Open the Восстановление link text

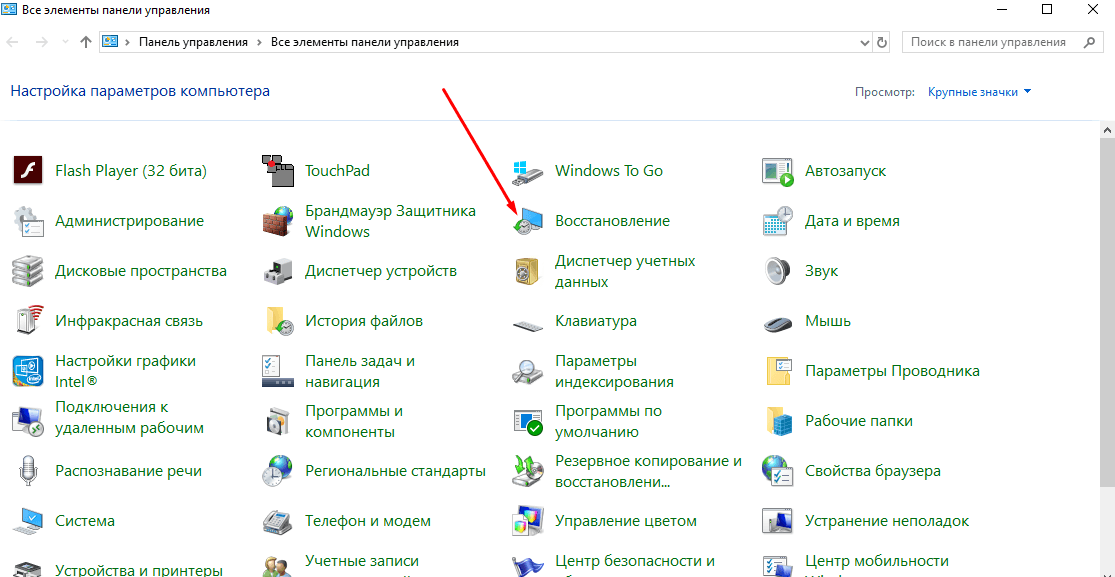[612, 221]
